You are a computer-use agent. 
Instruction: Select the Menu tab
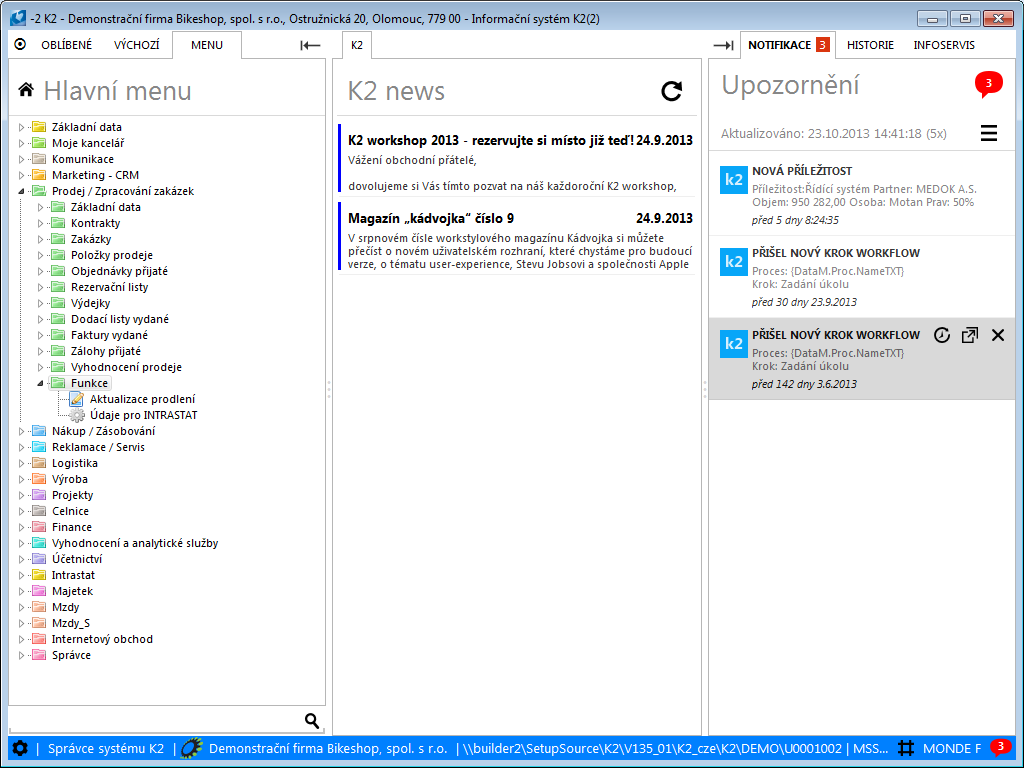click(x=207, y=45)
